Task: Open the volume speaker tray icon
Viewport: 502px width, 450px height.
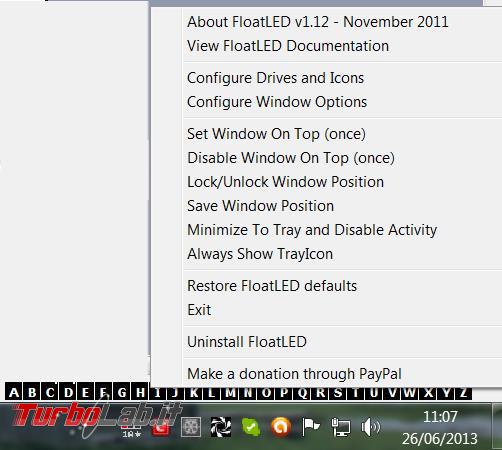Action: point(371,427)
